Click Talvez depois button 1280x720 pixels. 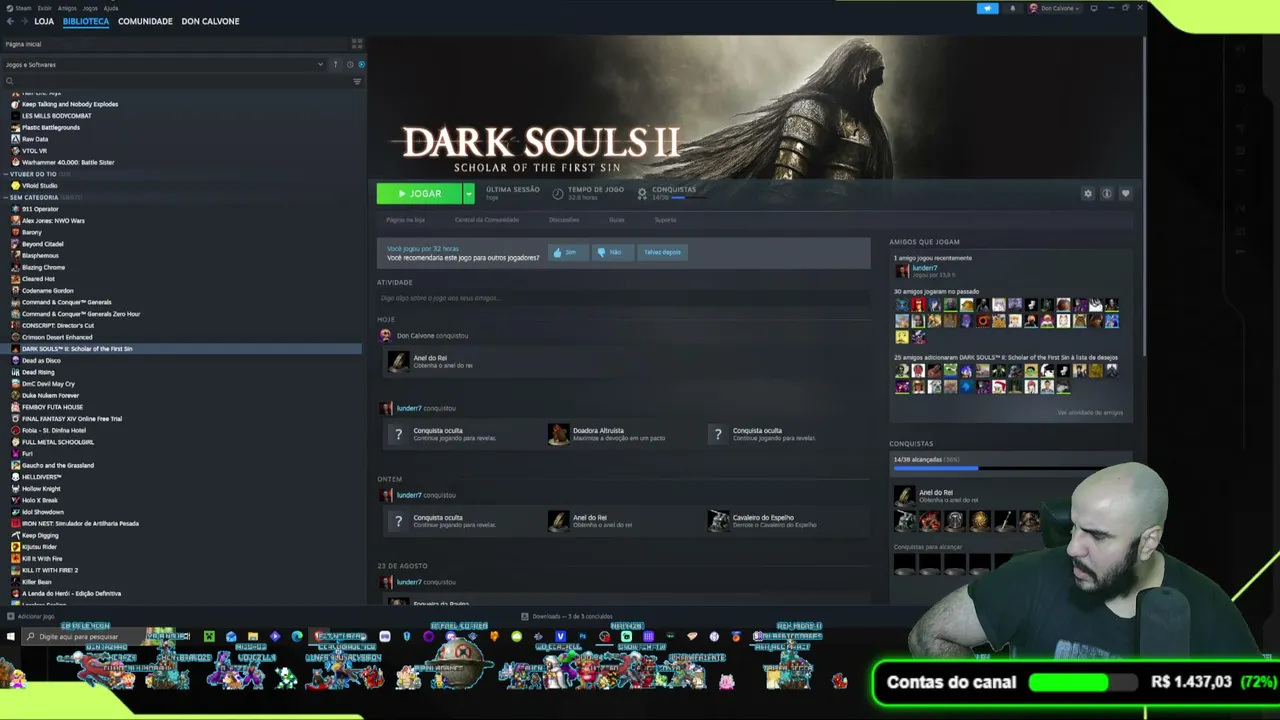point(662,252)
